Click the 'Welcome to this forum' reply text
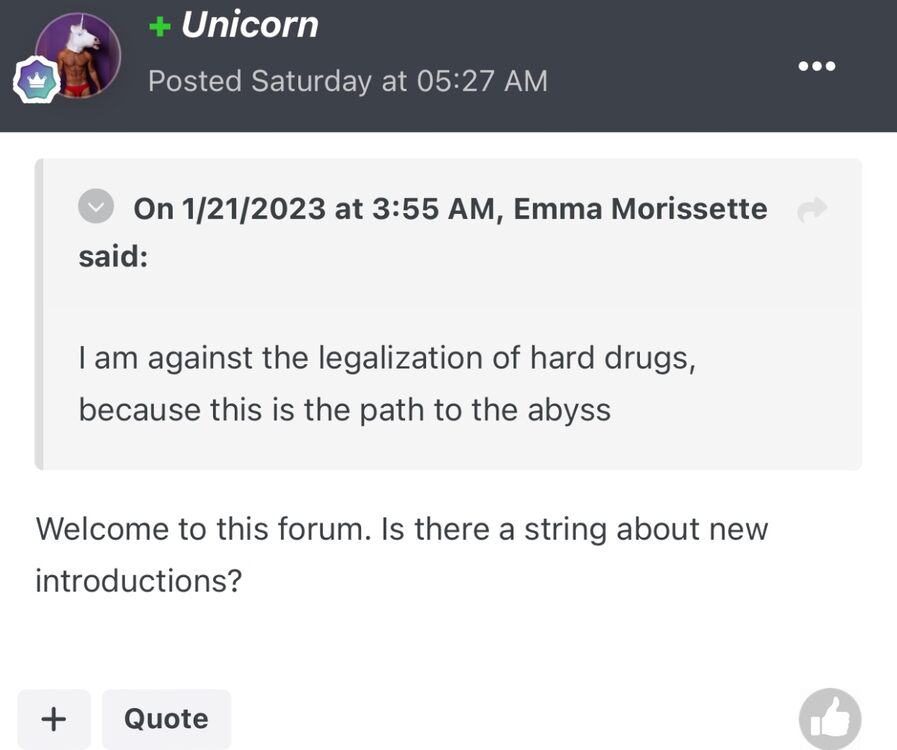897x750 pixels. (200, 528)
